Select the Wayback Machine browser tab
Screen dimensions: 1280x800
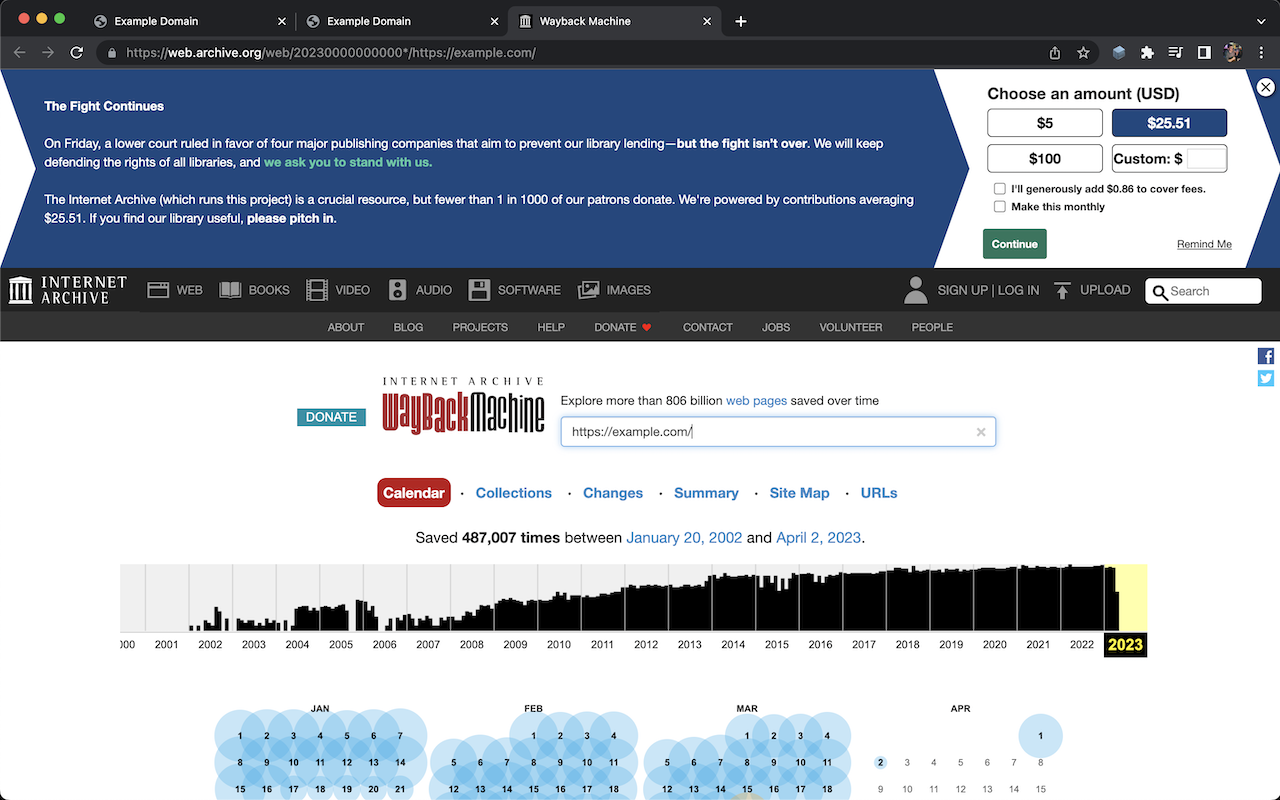click(x=614, y=21)
